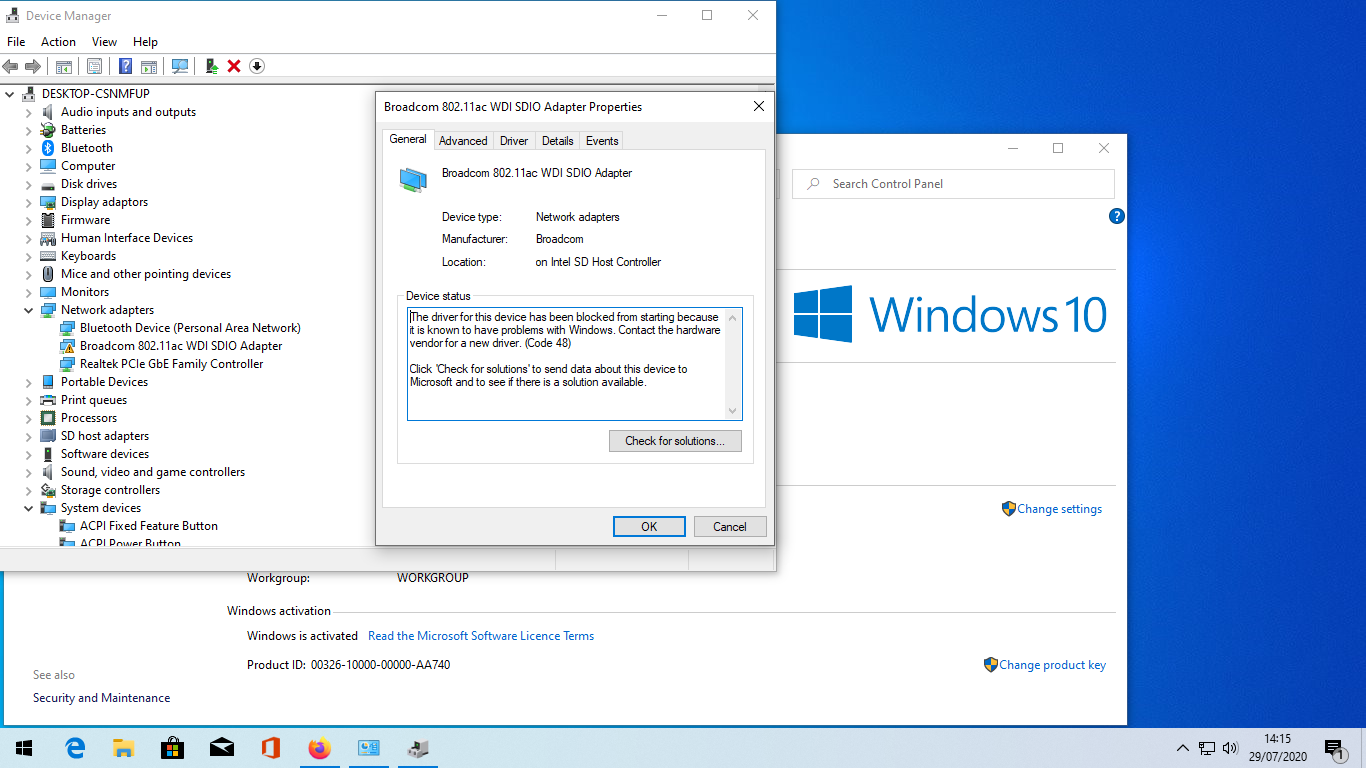
Task: Expand the Batteries category
Action: [29, 130]
